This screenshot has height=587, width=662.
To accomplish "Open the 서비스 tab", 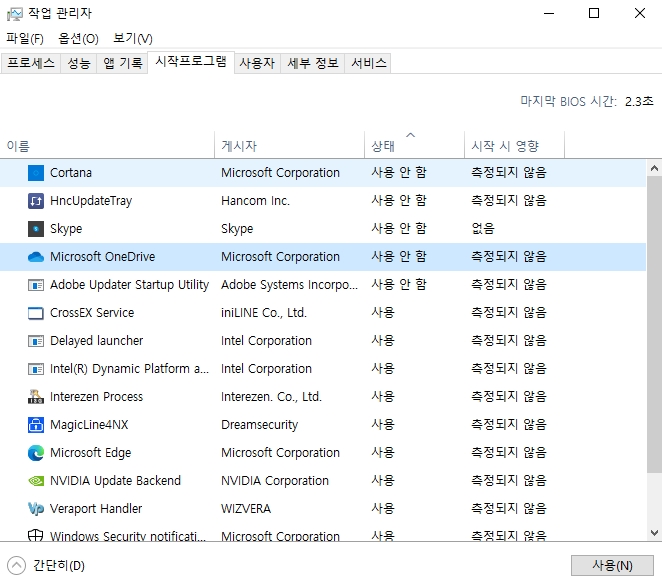I will click(x=369, y=63).
